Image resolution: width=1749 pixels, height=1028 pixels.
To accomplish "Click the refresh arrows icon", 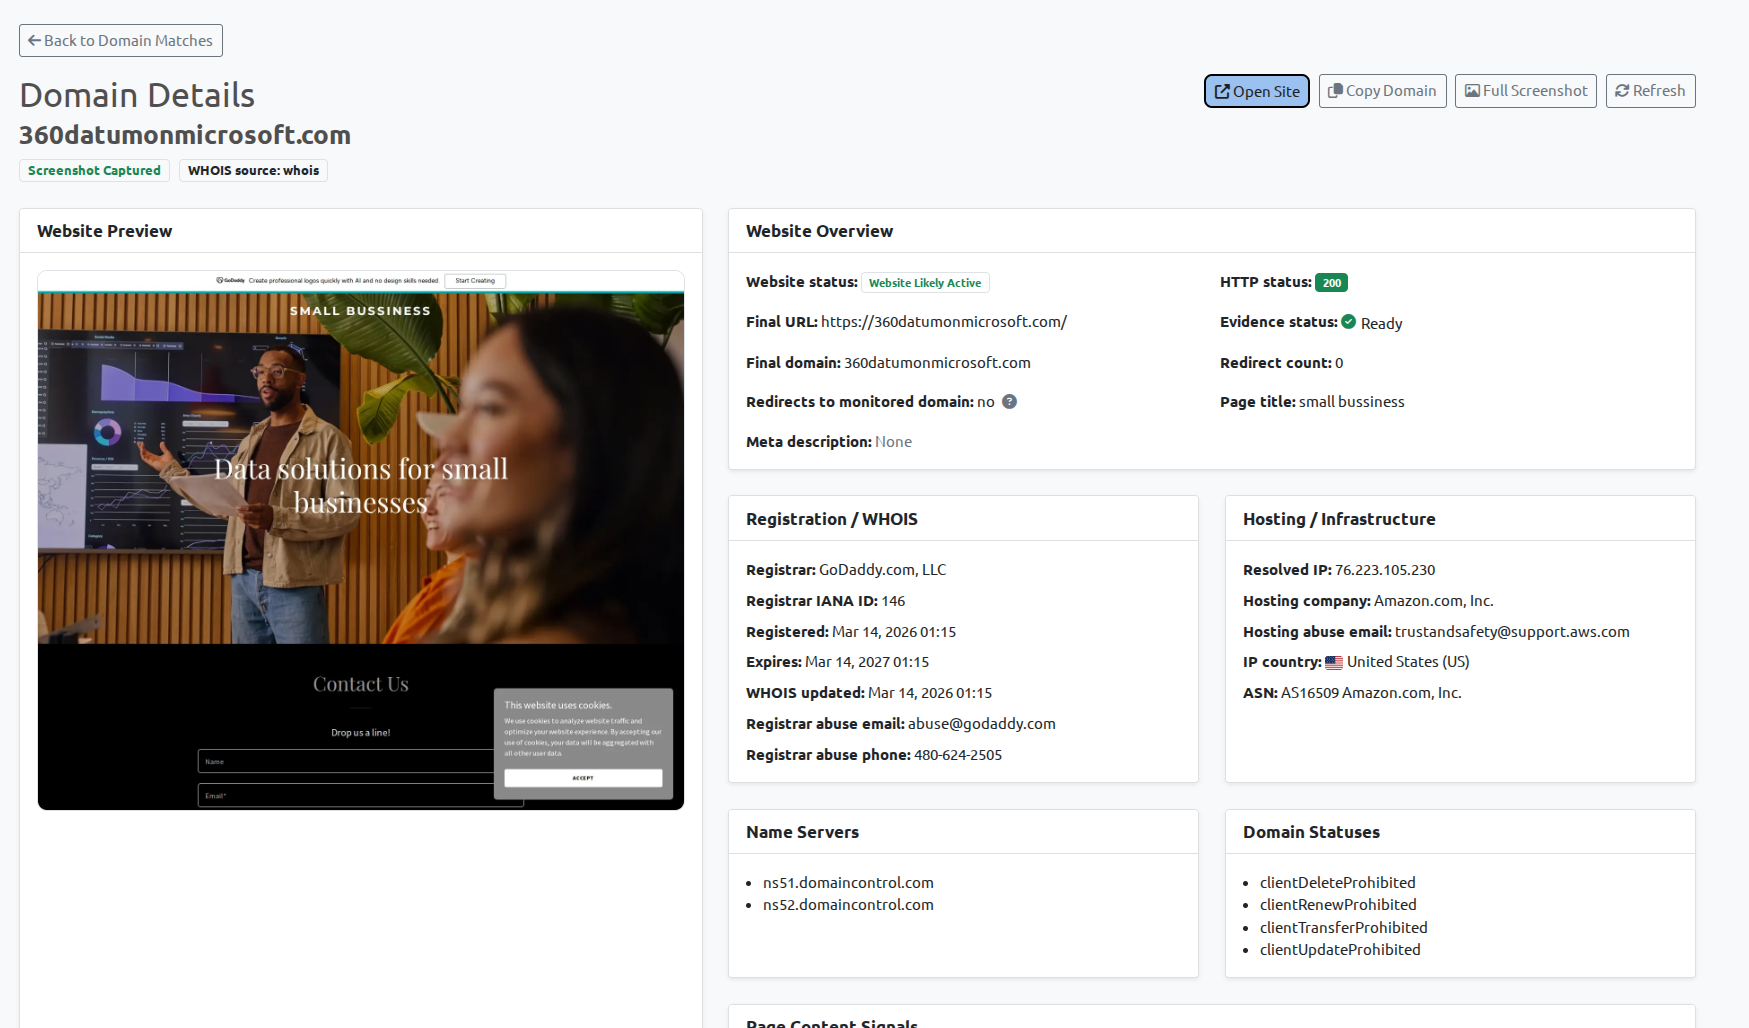I will 1622,91.
